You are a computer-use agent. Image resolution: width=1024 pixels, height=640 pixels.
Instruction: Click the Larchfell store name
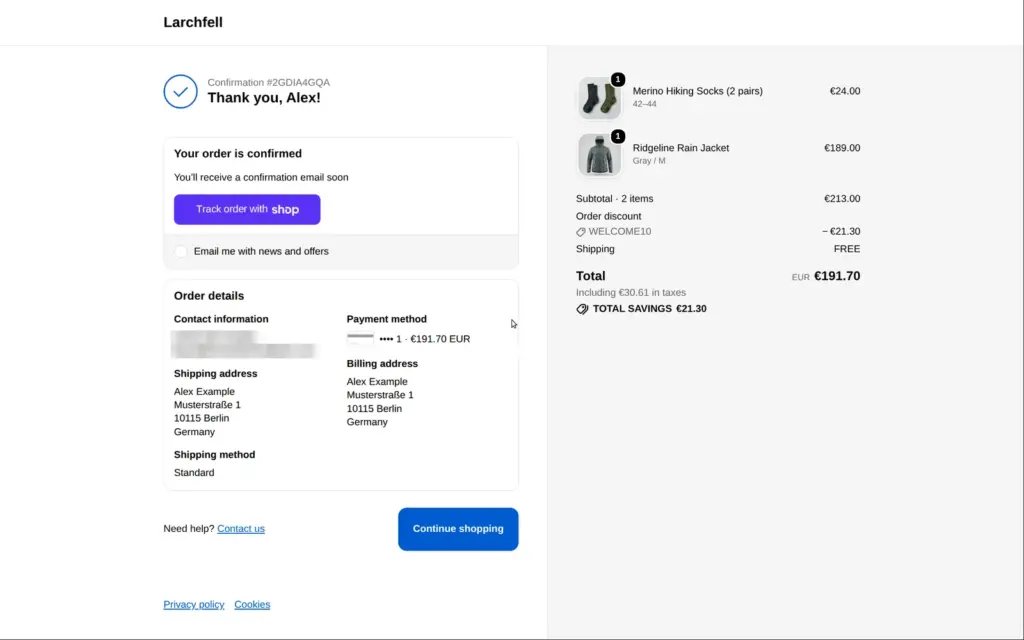click(x=193, y=22)
